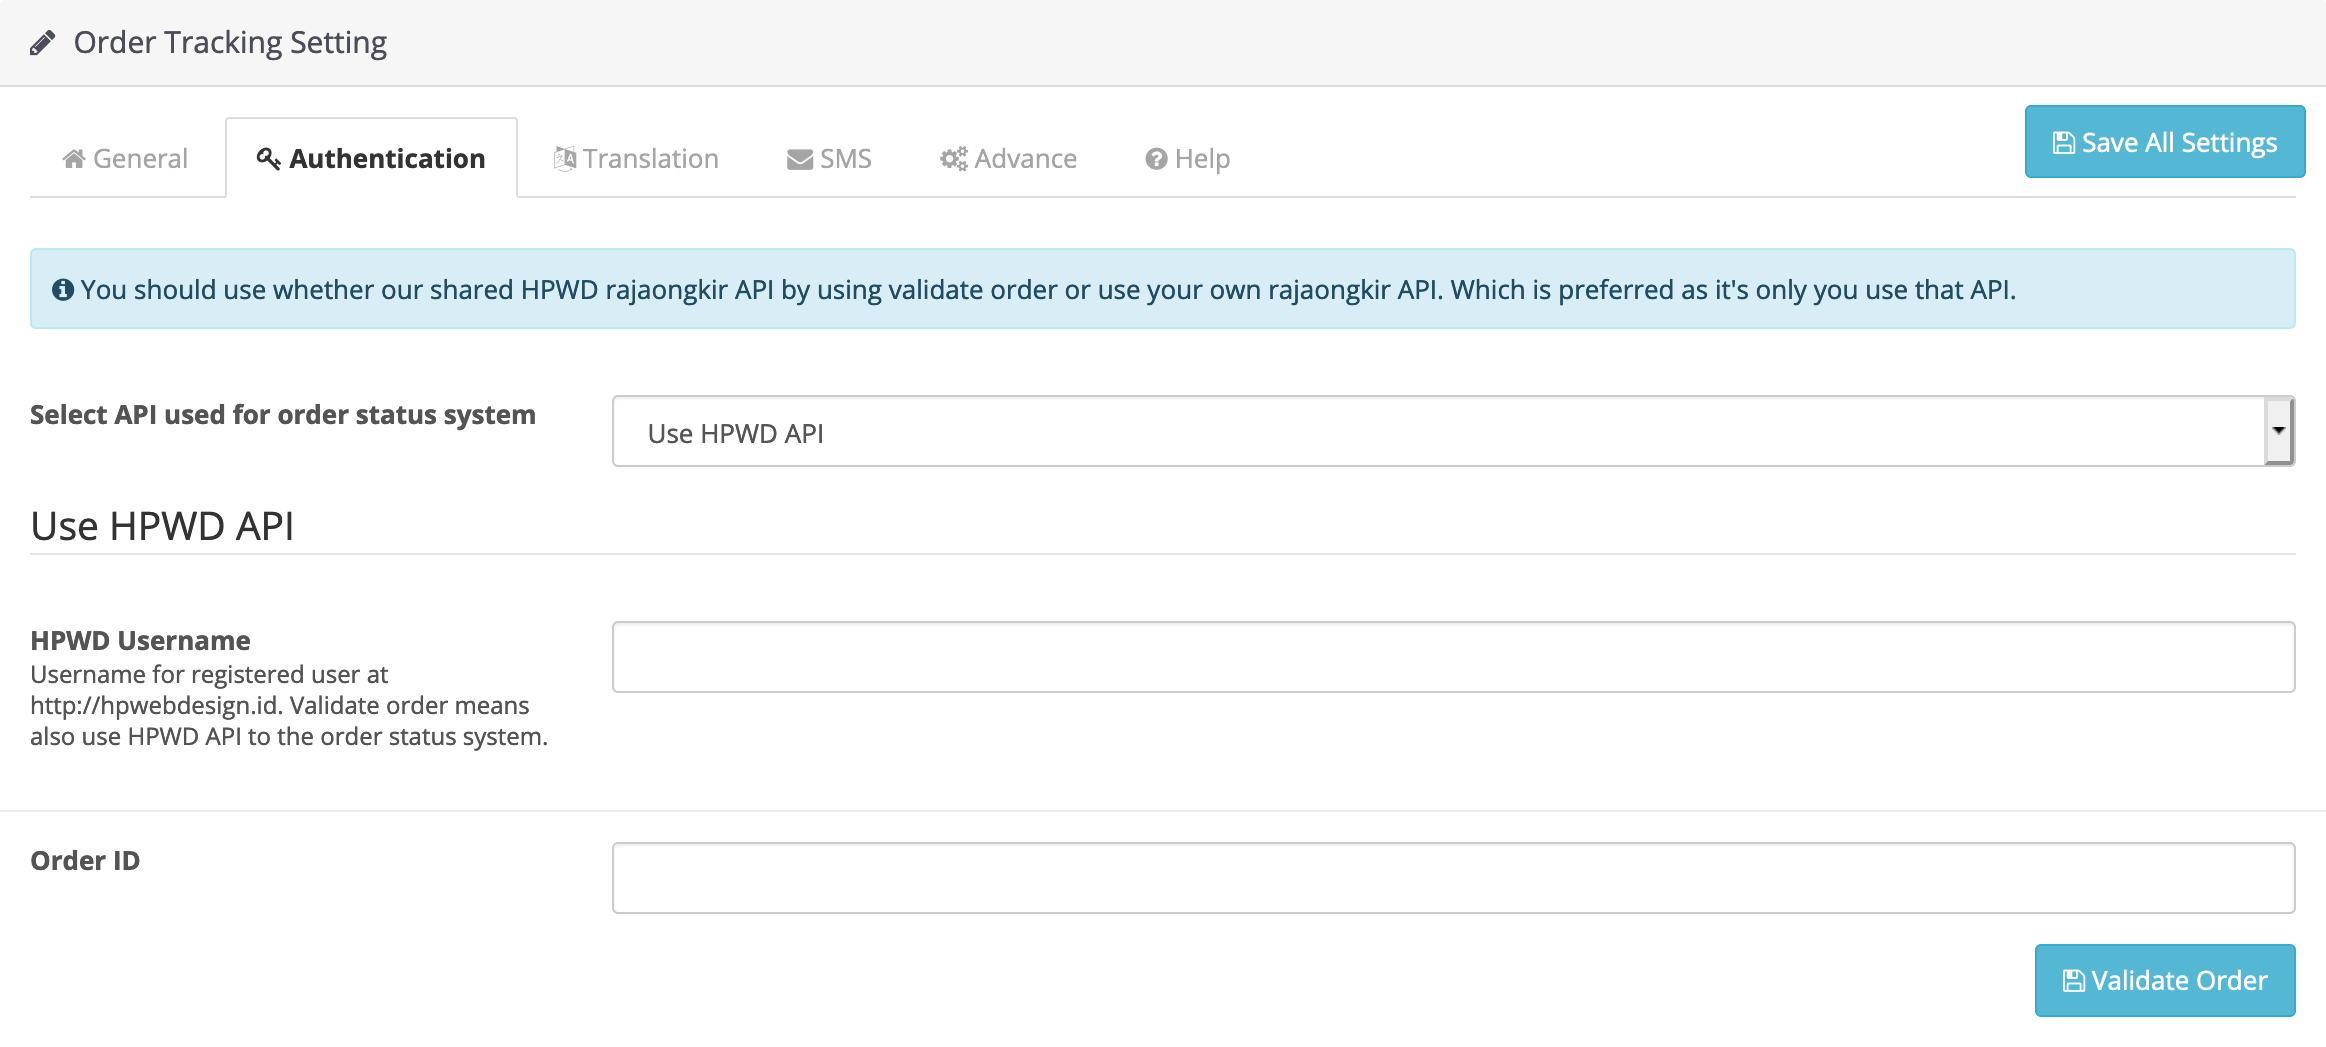The width and height of the screenshot is (2326, 1047).
Task: Click the home icon on General tab
Action: [73, 159]
